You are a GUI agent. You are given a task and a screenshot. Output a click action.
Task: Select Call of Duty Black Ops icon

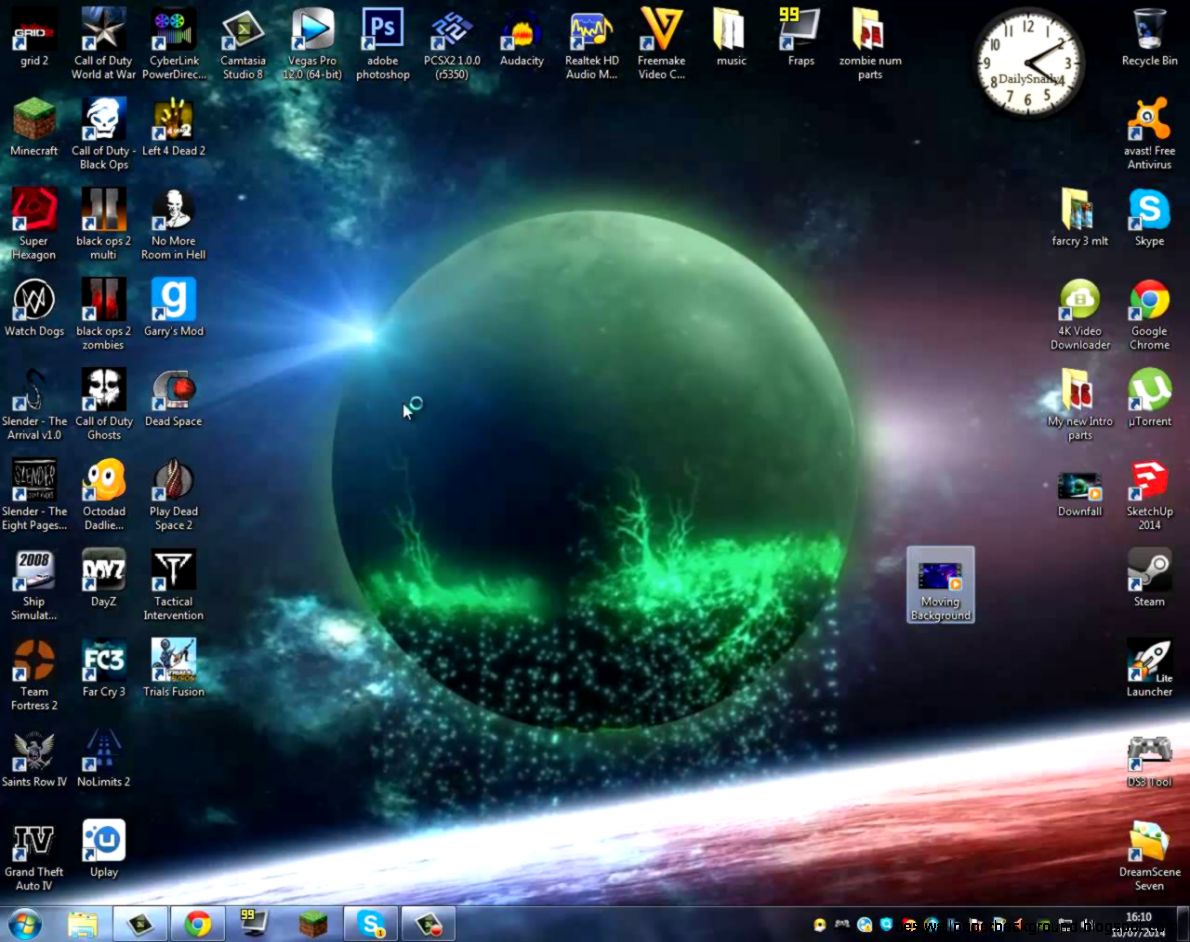pos(103,133)
